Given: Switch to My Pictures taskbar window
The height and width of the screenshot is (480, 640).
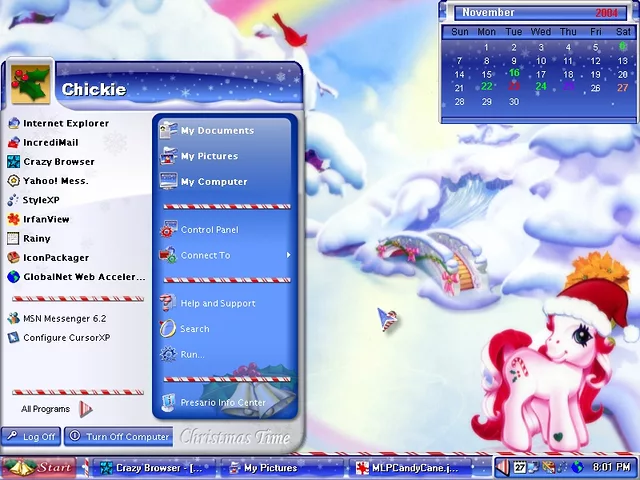Looking at the screenshot, I should point(282,468).
